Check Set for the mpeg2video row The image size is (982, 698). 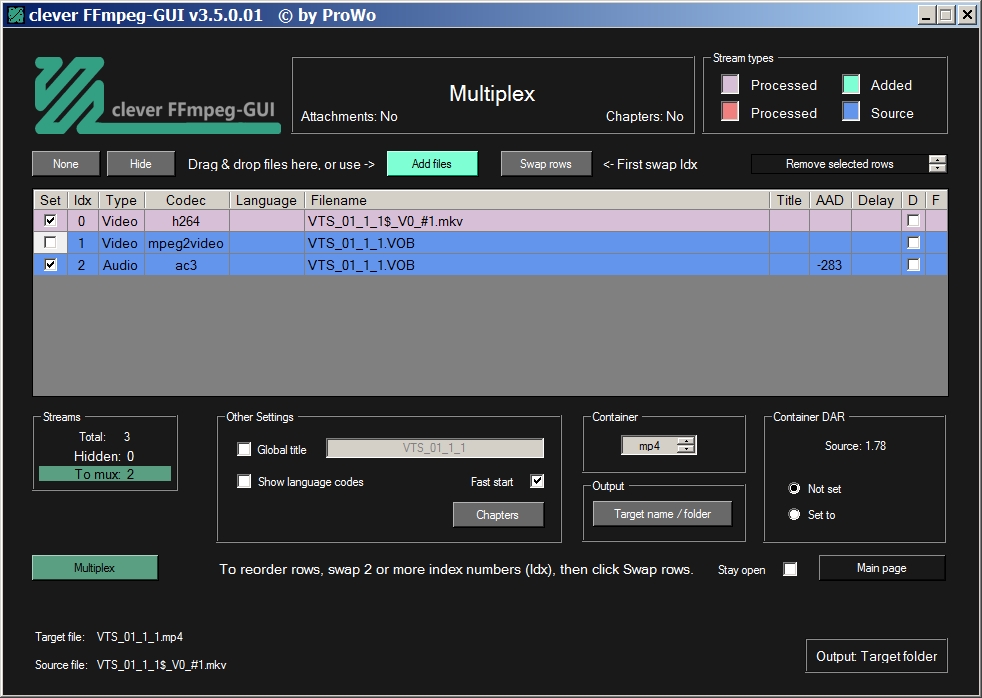(x=50, y=242)
